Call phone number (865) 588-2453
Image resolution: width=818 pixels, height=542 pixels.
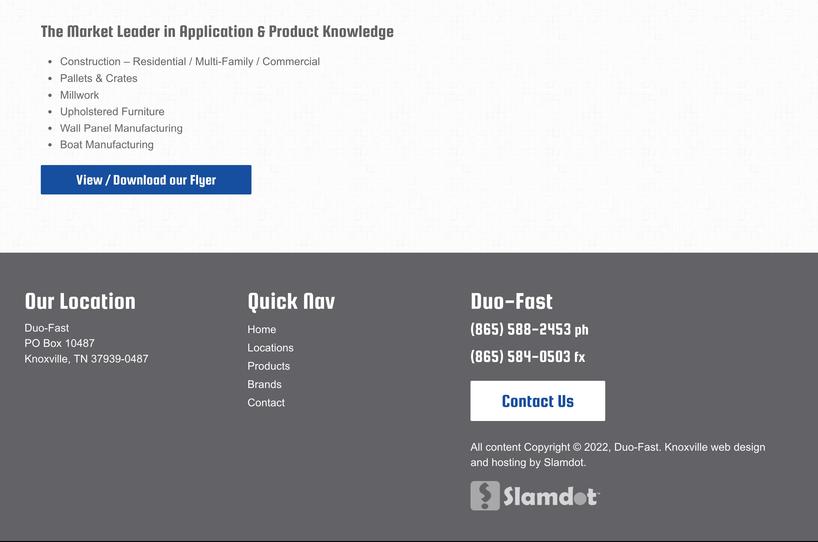click(529, 330)
